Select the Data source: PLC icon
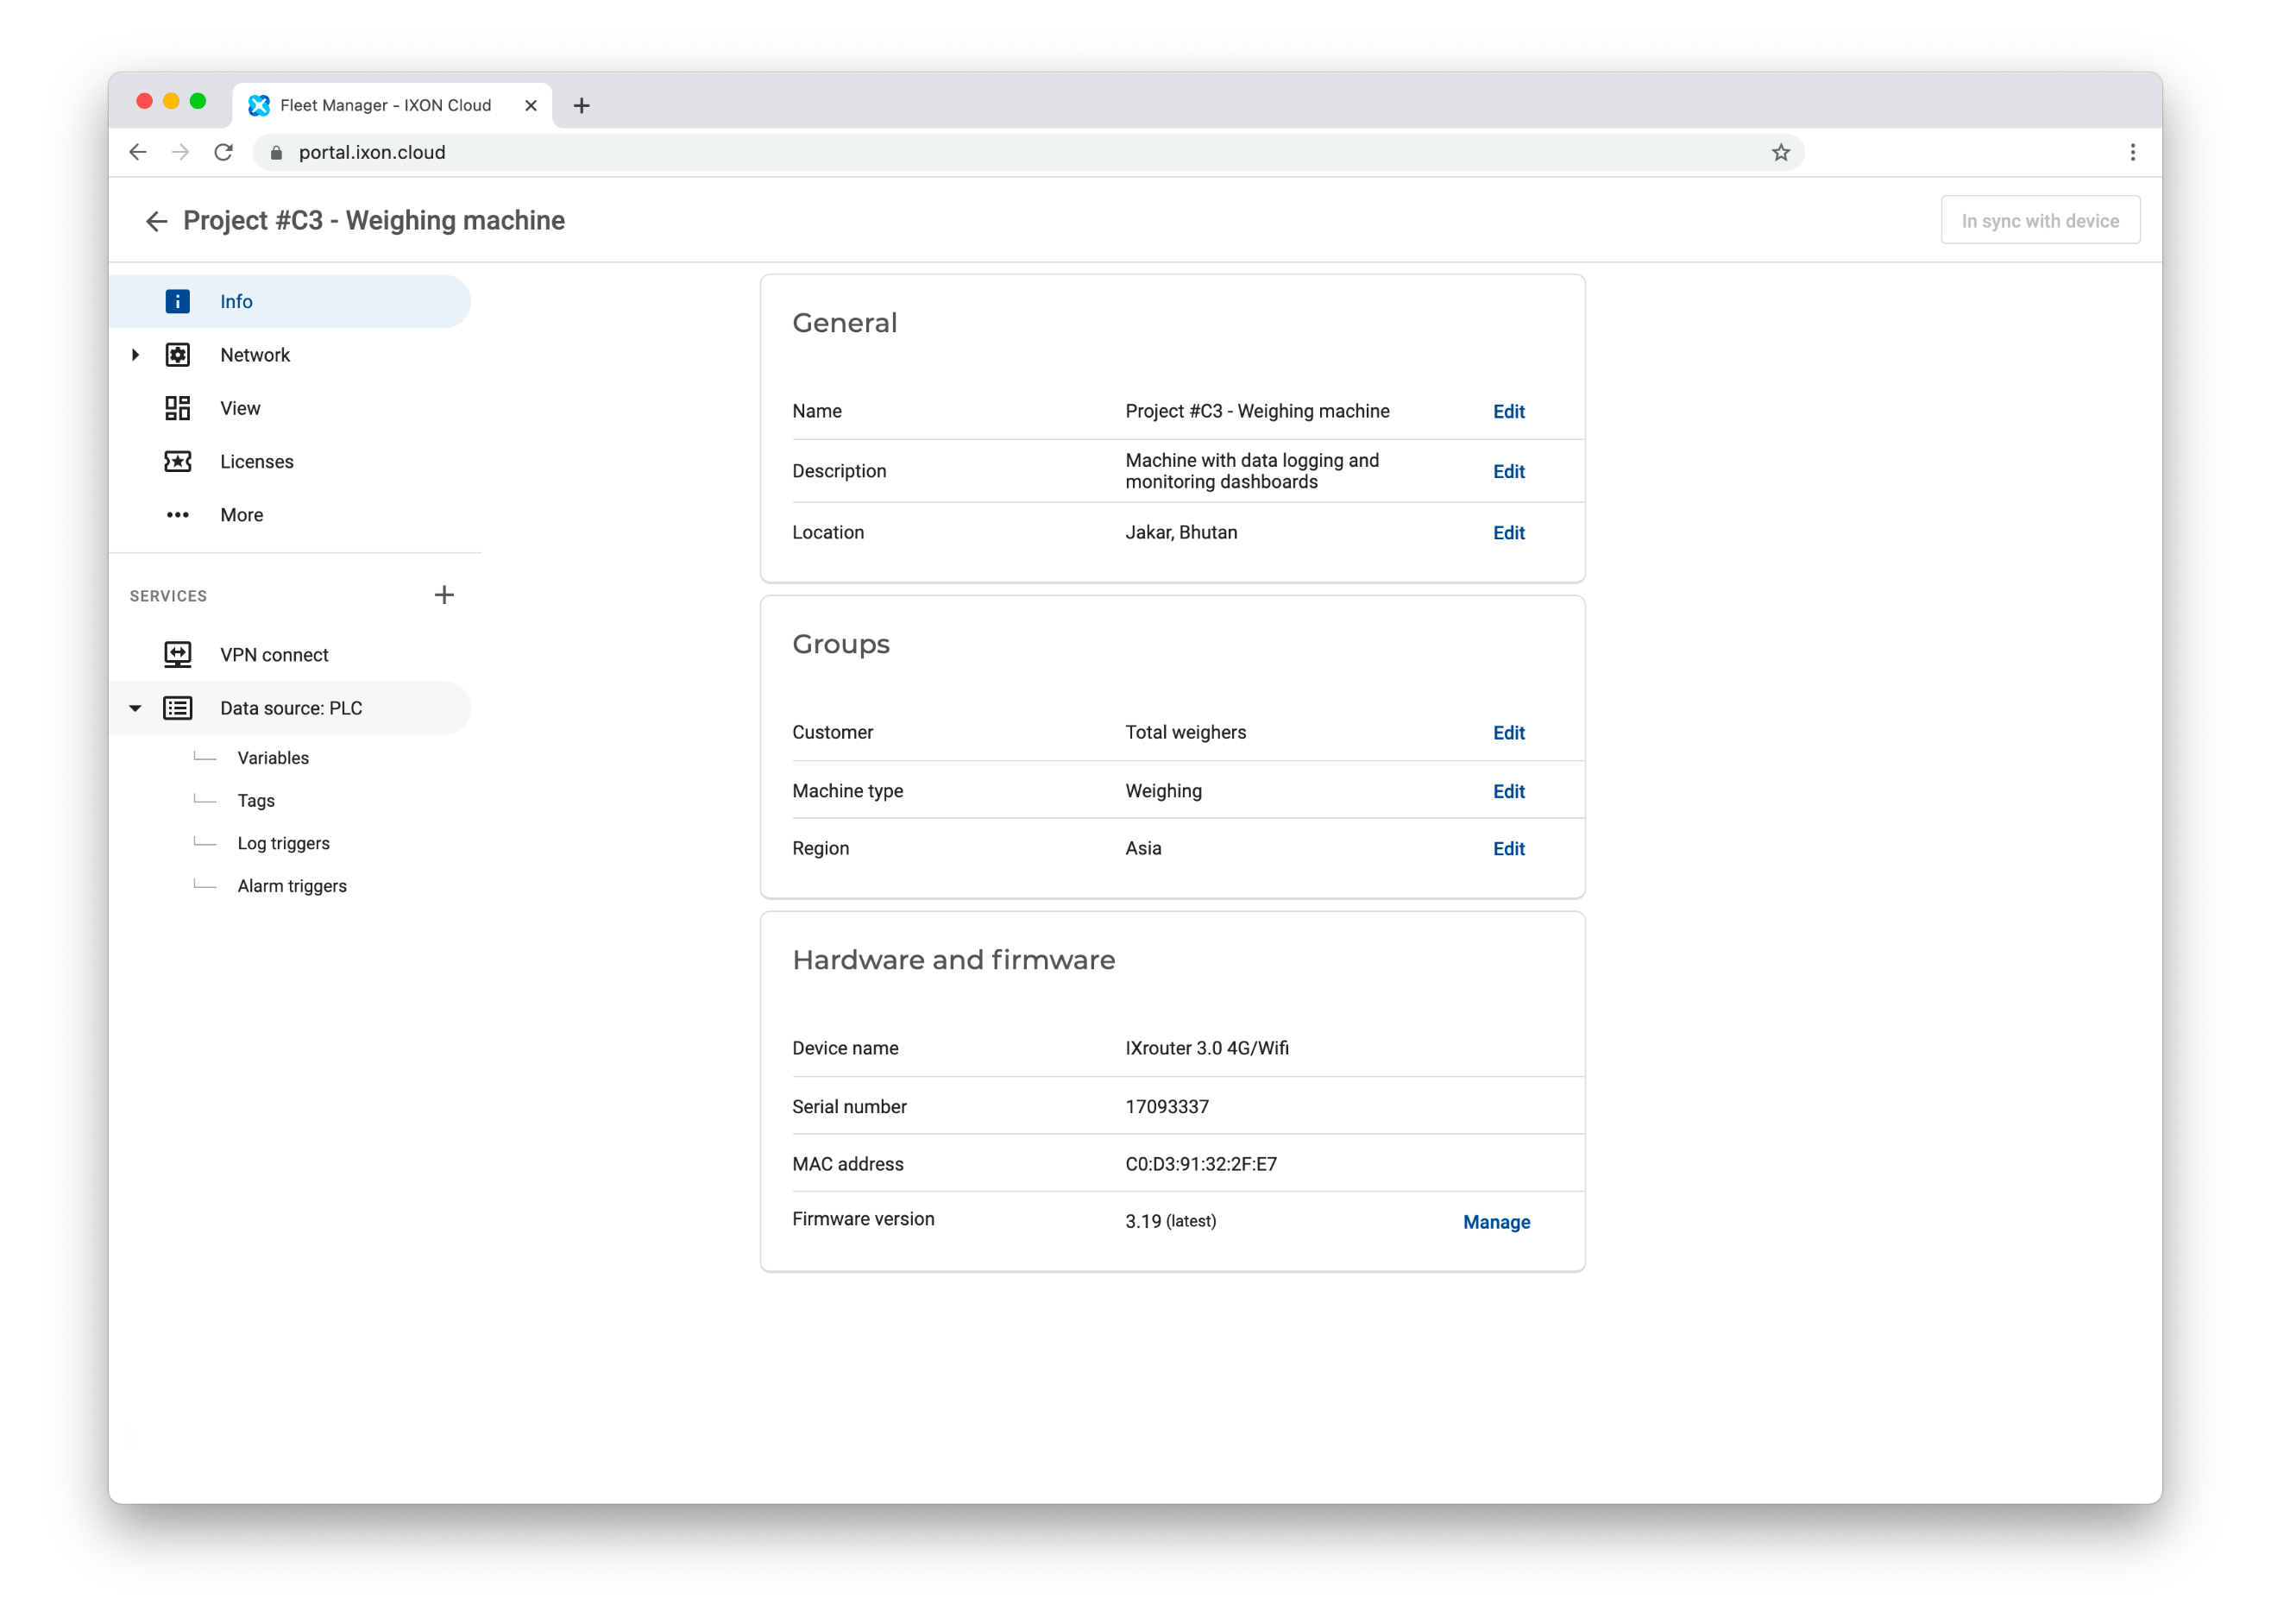 (177, 707)
